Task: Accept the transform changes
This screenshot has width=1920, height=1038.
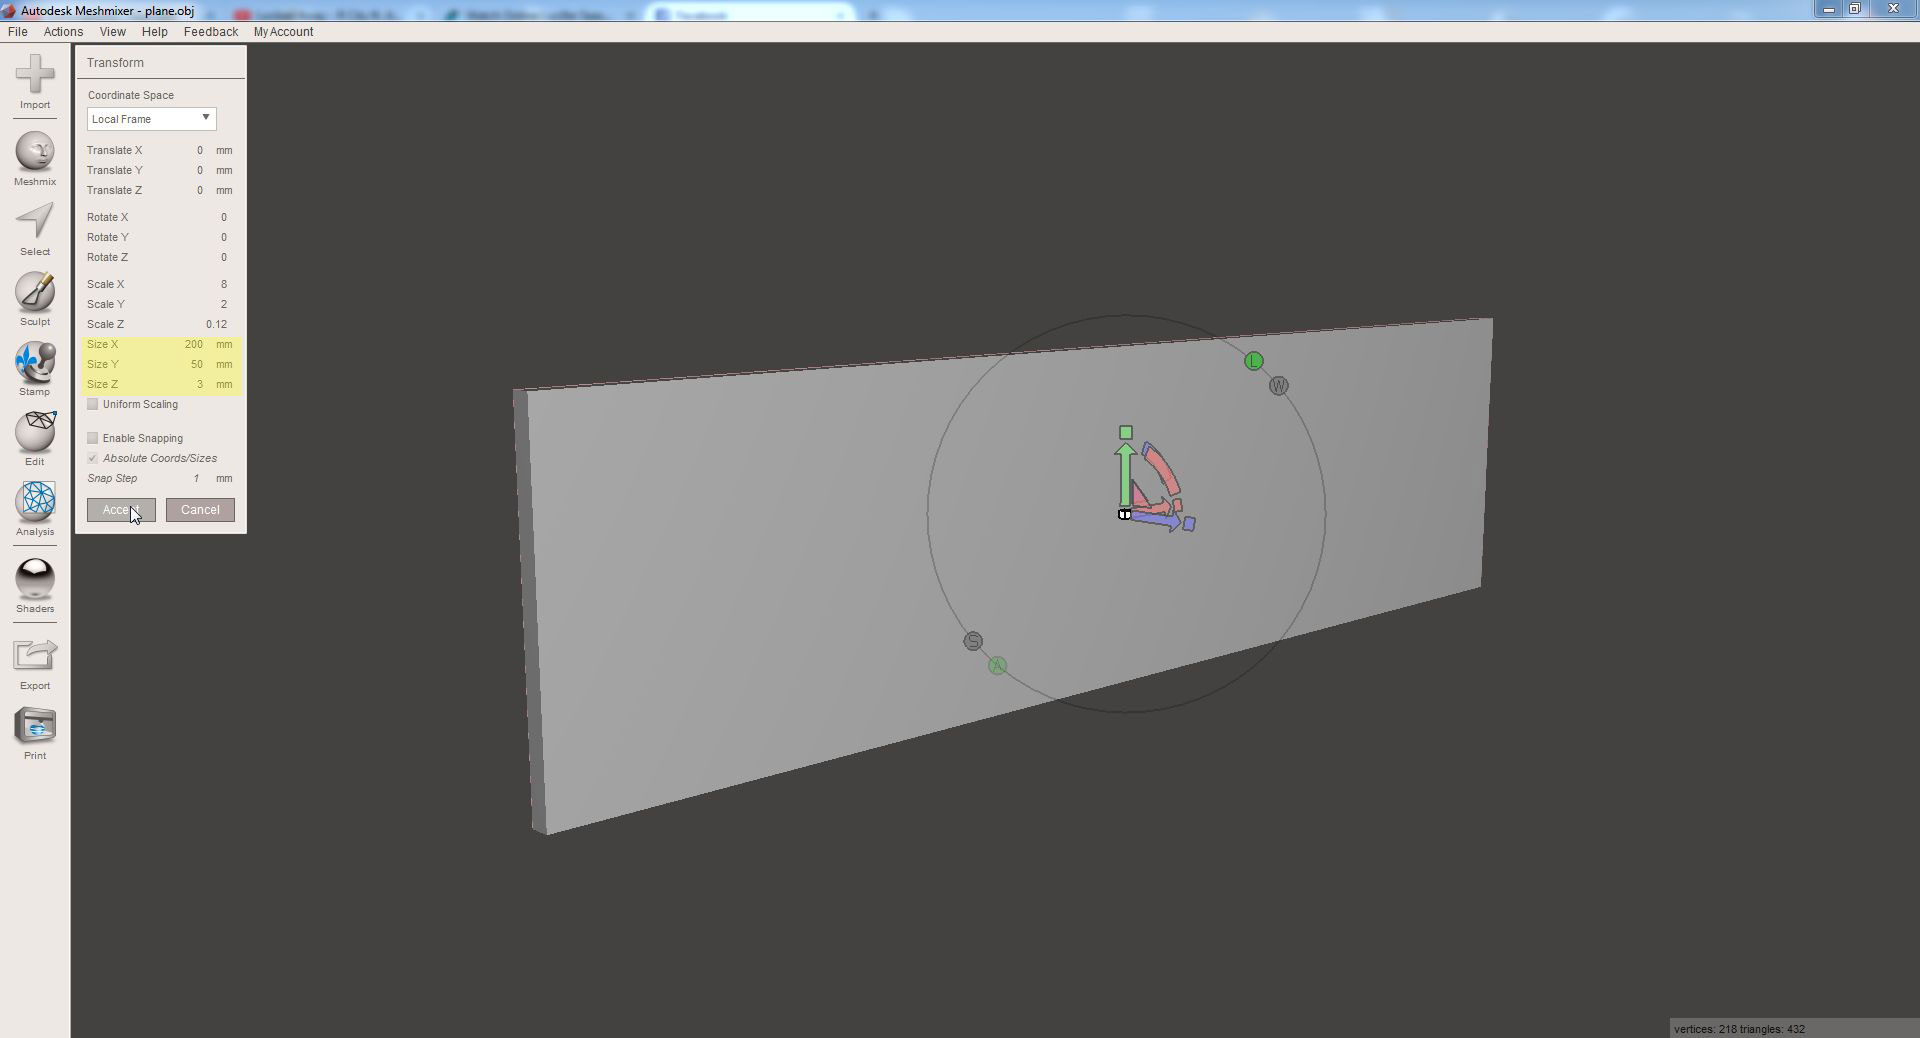Action: (121, 510)
